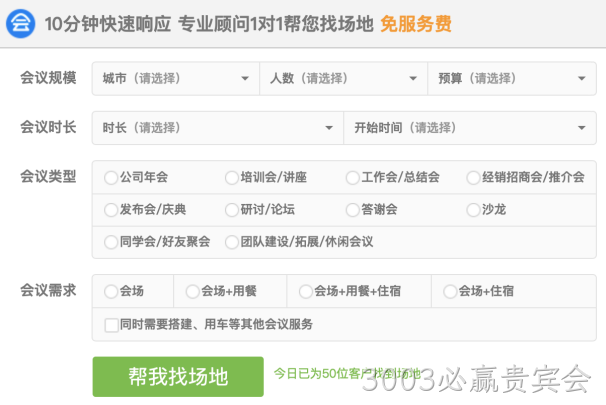This screenshot has height=405, width=606.
Task: Choose the 会场+住宿 requirement
Action: 450,291
